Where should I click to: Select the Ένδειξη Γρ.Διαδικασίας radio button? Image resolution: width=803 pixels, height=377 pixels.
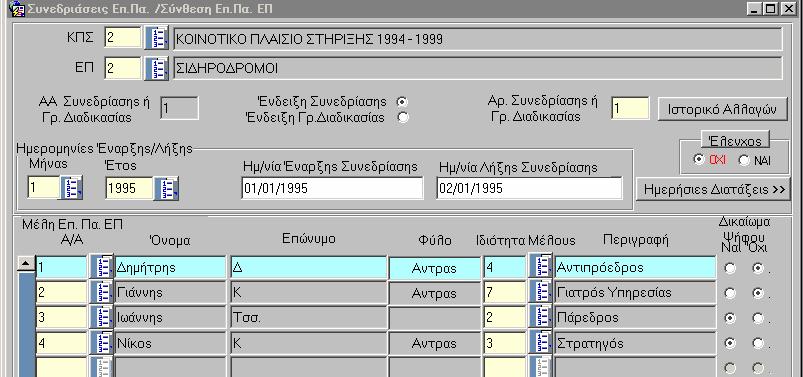[x=403, y=118]
